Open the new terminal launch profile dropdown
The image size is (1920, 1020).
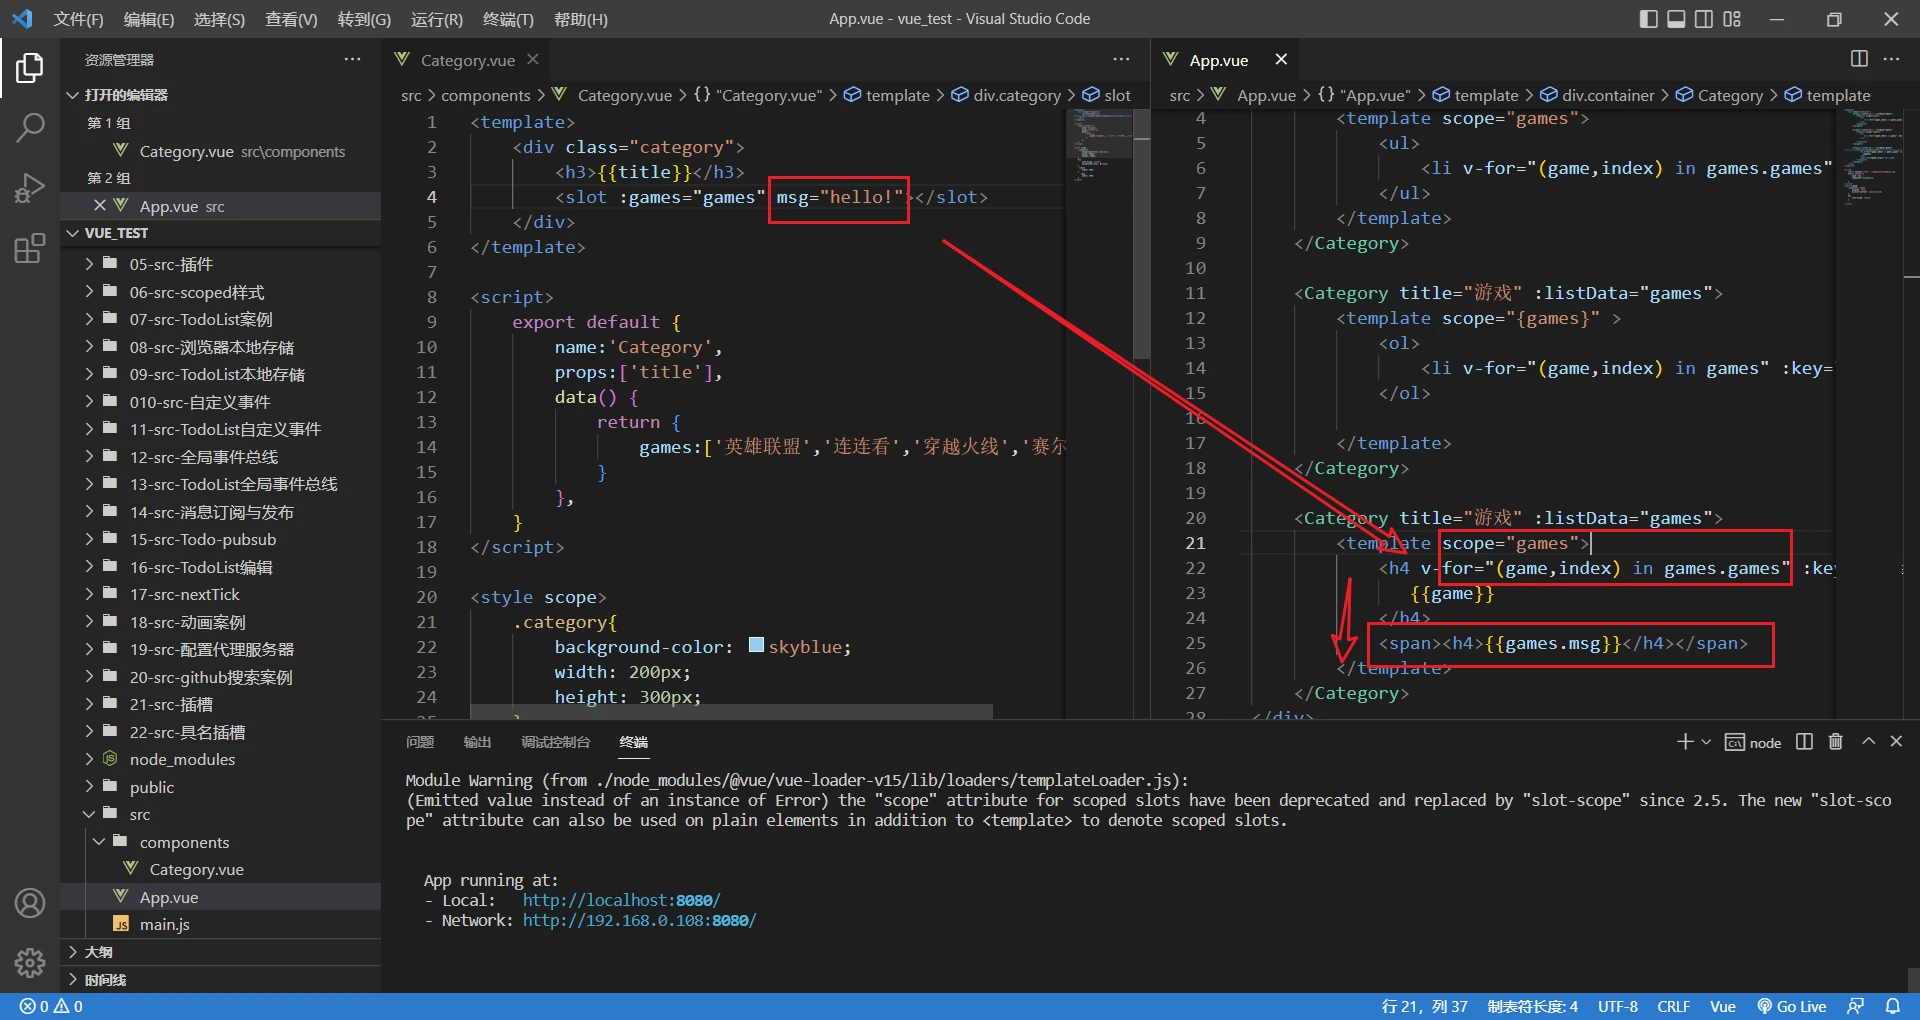coord(1706,742)
